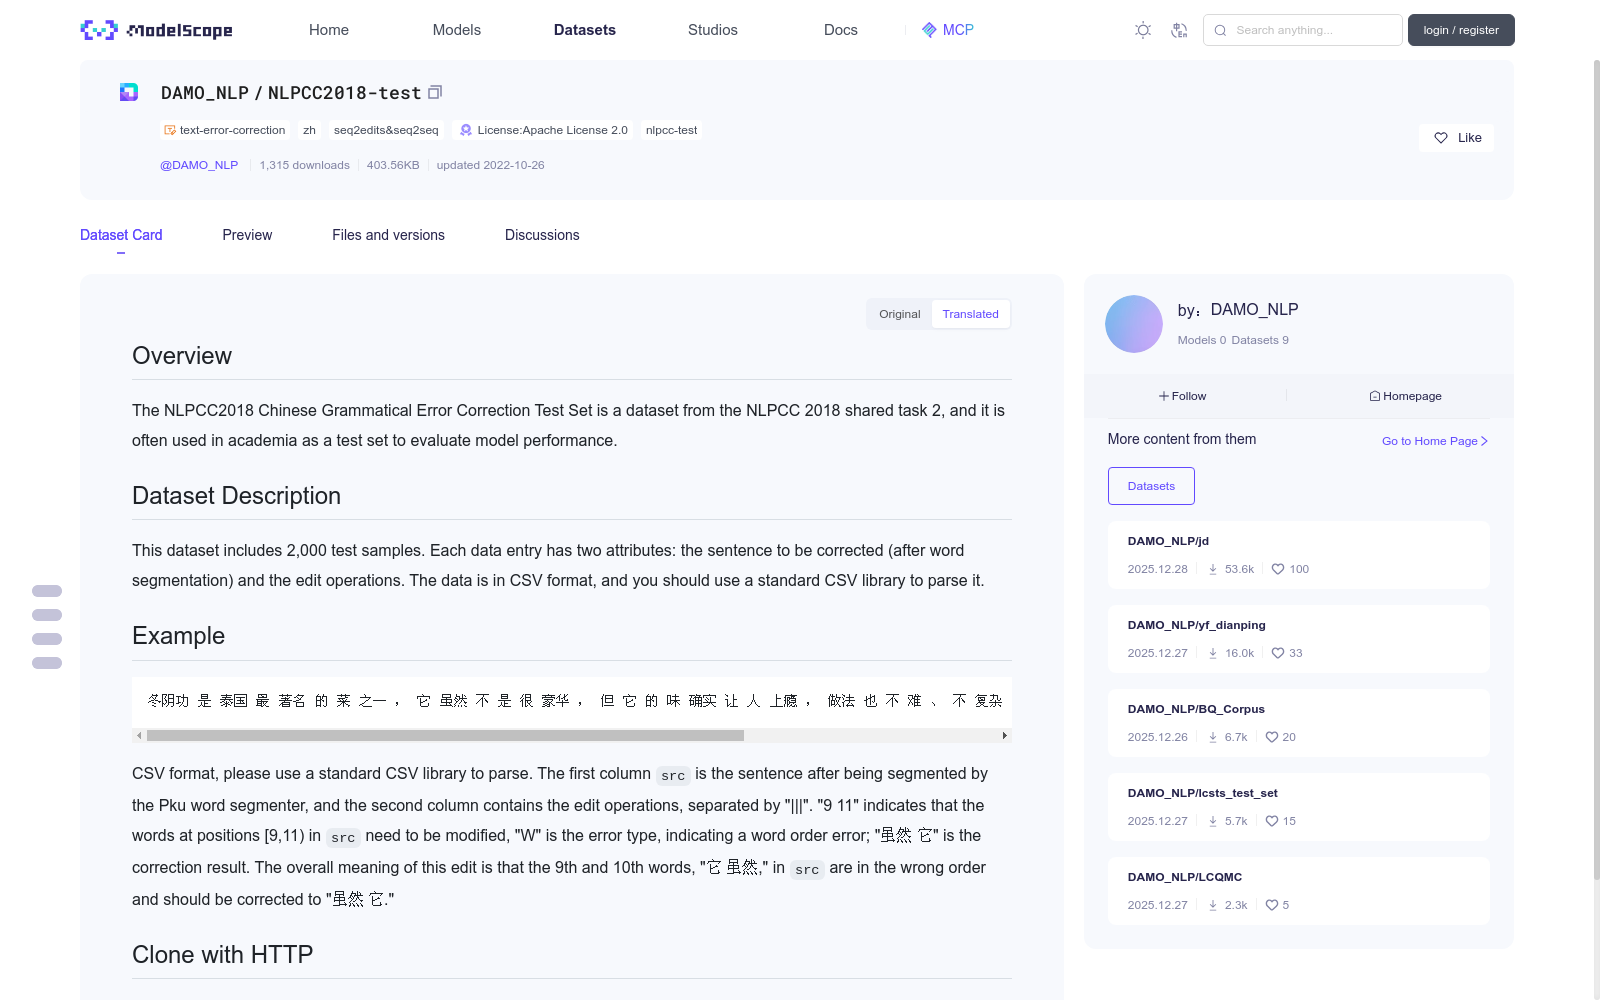Viewport: 1600px width, 1000px height.
Task: Click heart icon on yf_dianping card
Action: [1278, 653]
